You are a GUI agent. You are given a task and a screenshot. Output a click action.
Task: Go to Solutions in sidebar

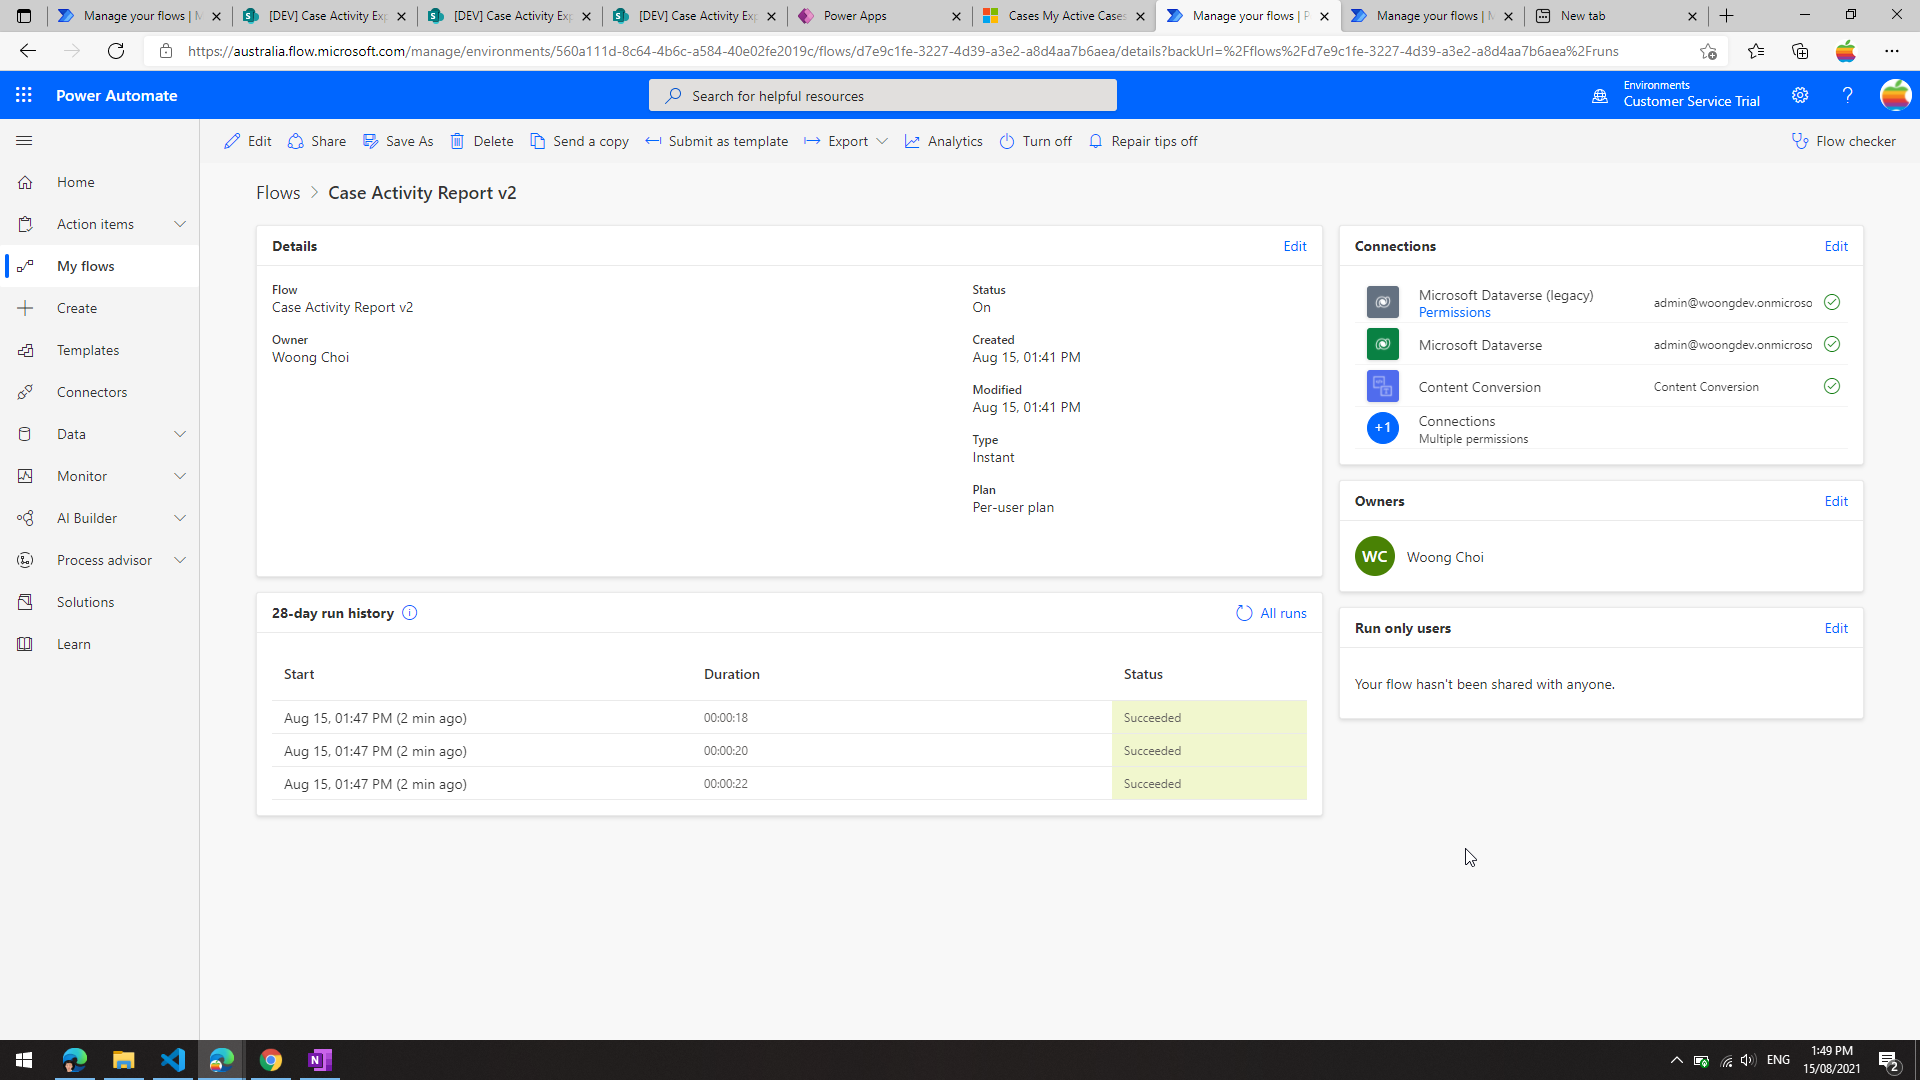85,602
